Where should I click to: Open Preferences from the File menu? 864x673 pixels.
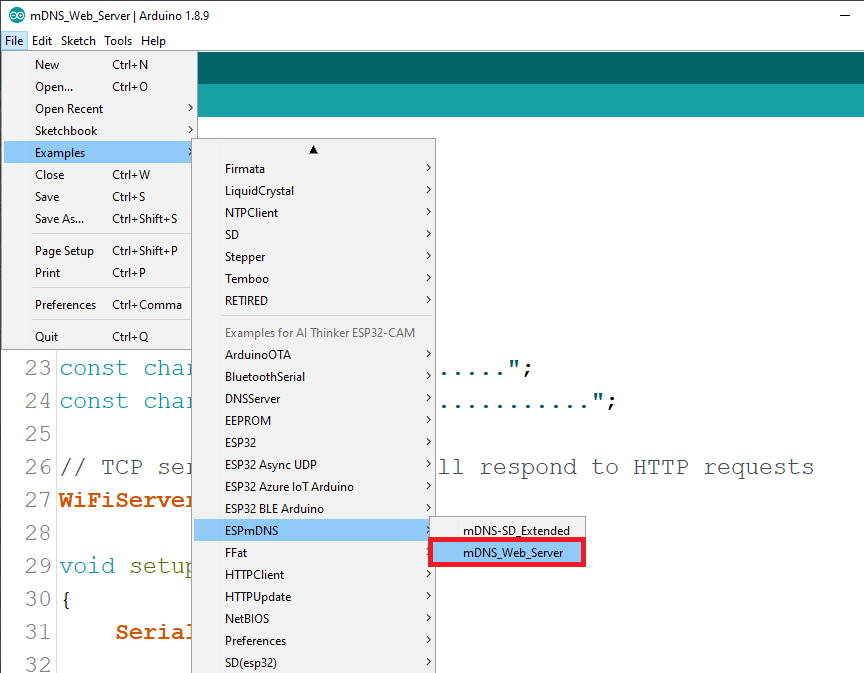99,305
